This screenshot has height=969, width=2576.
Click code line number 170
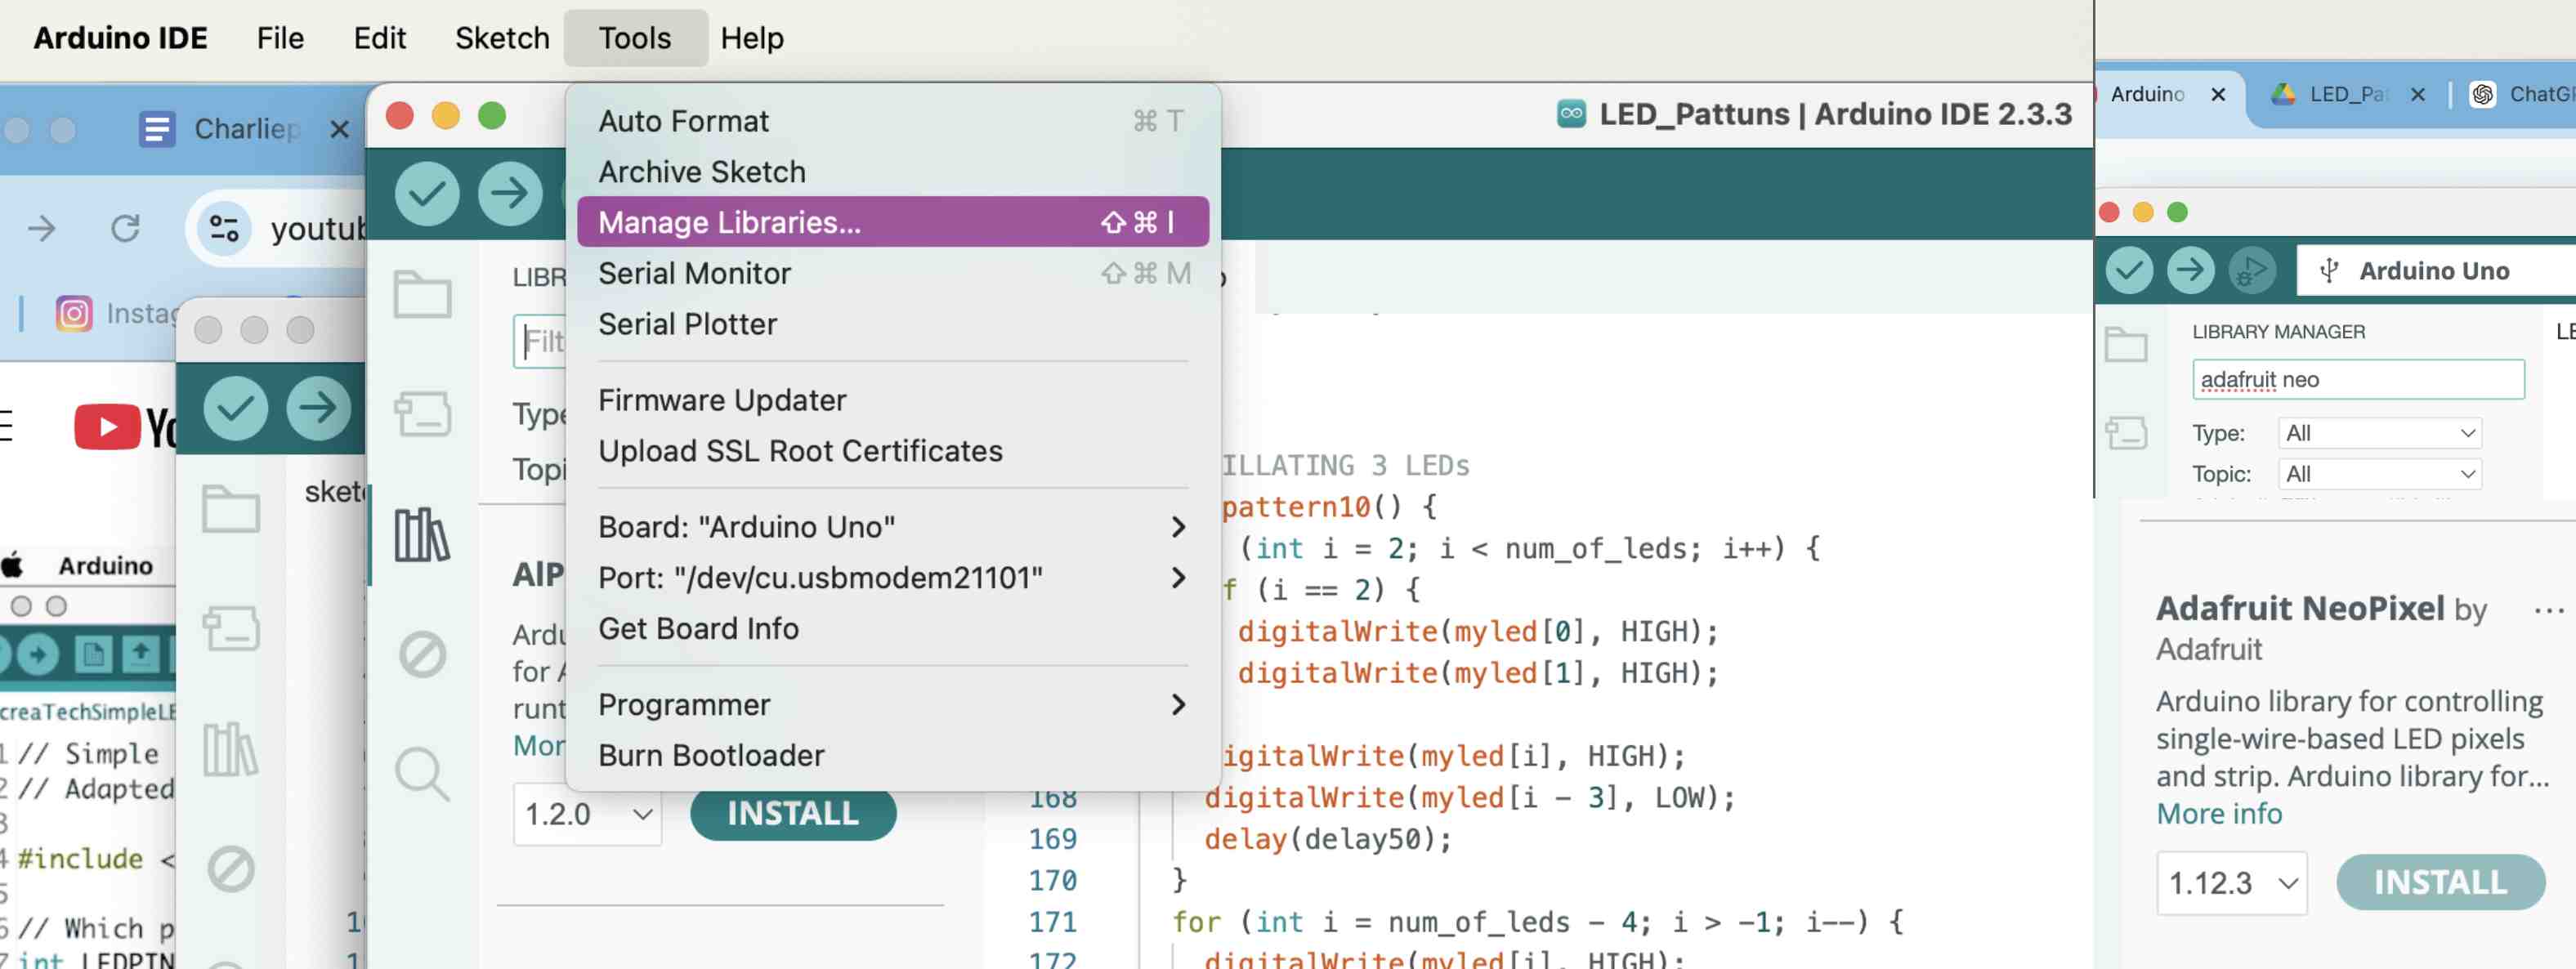point(1052,881)
